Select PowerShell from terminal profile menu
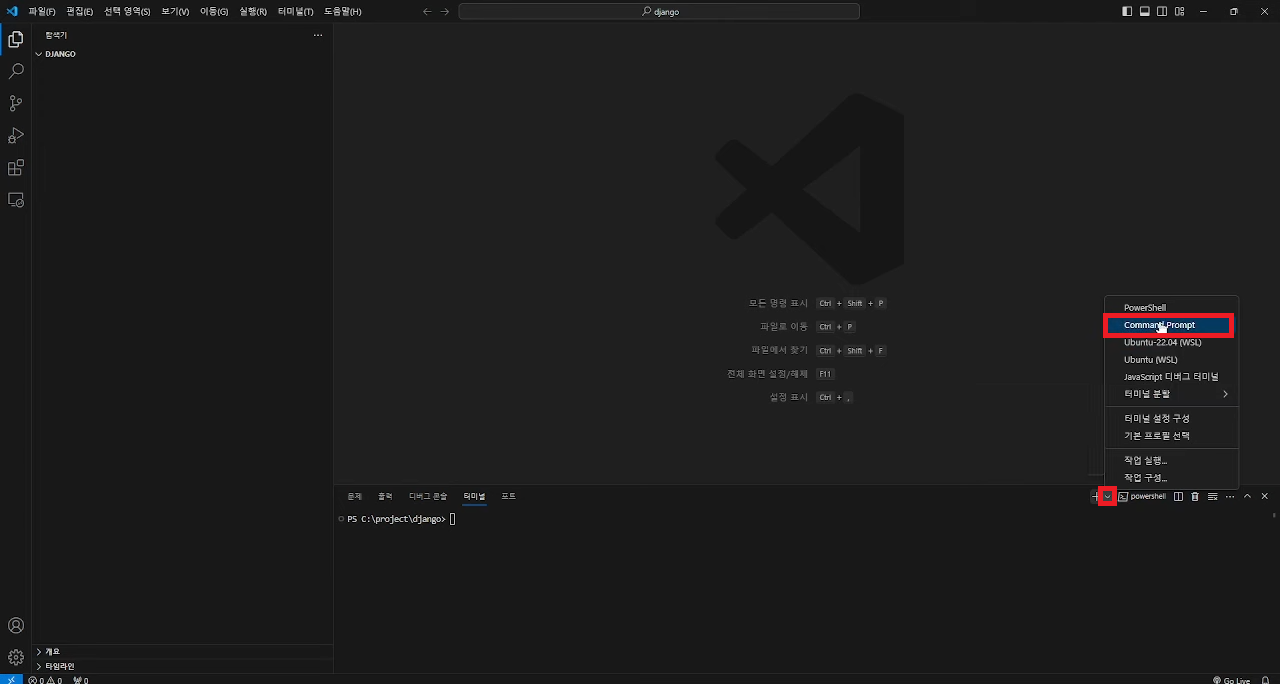 (1171, 308)
